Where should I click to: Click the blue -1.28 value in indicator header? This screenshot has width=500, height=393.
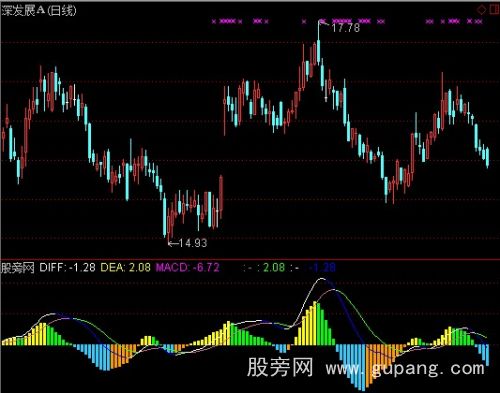[322, 267]
